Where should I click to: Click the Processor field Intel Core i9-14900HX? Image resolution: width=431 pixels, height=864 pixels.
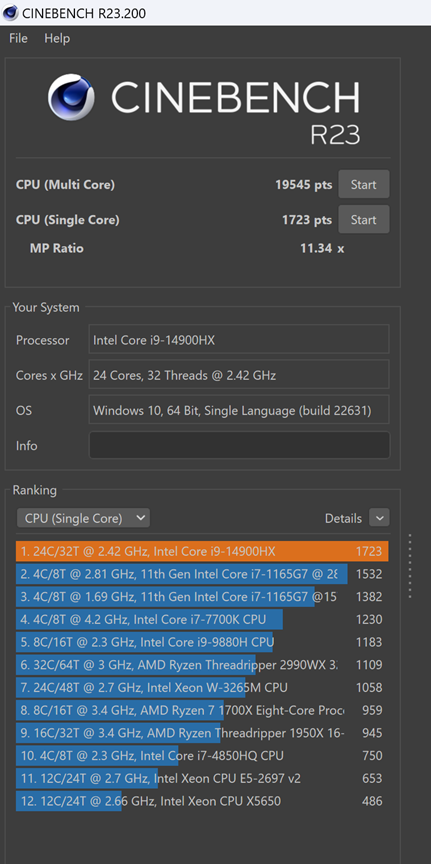point(239,340)
